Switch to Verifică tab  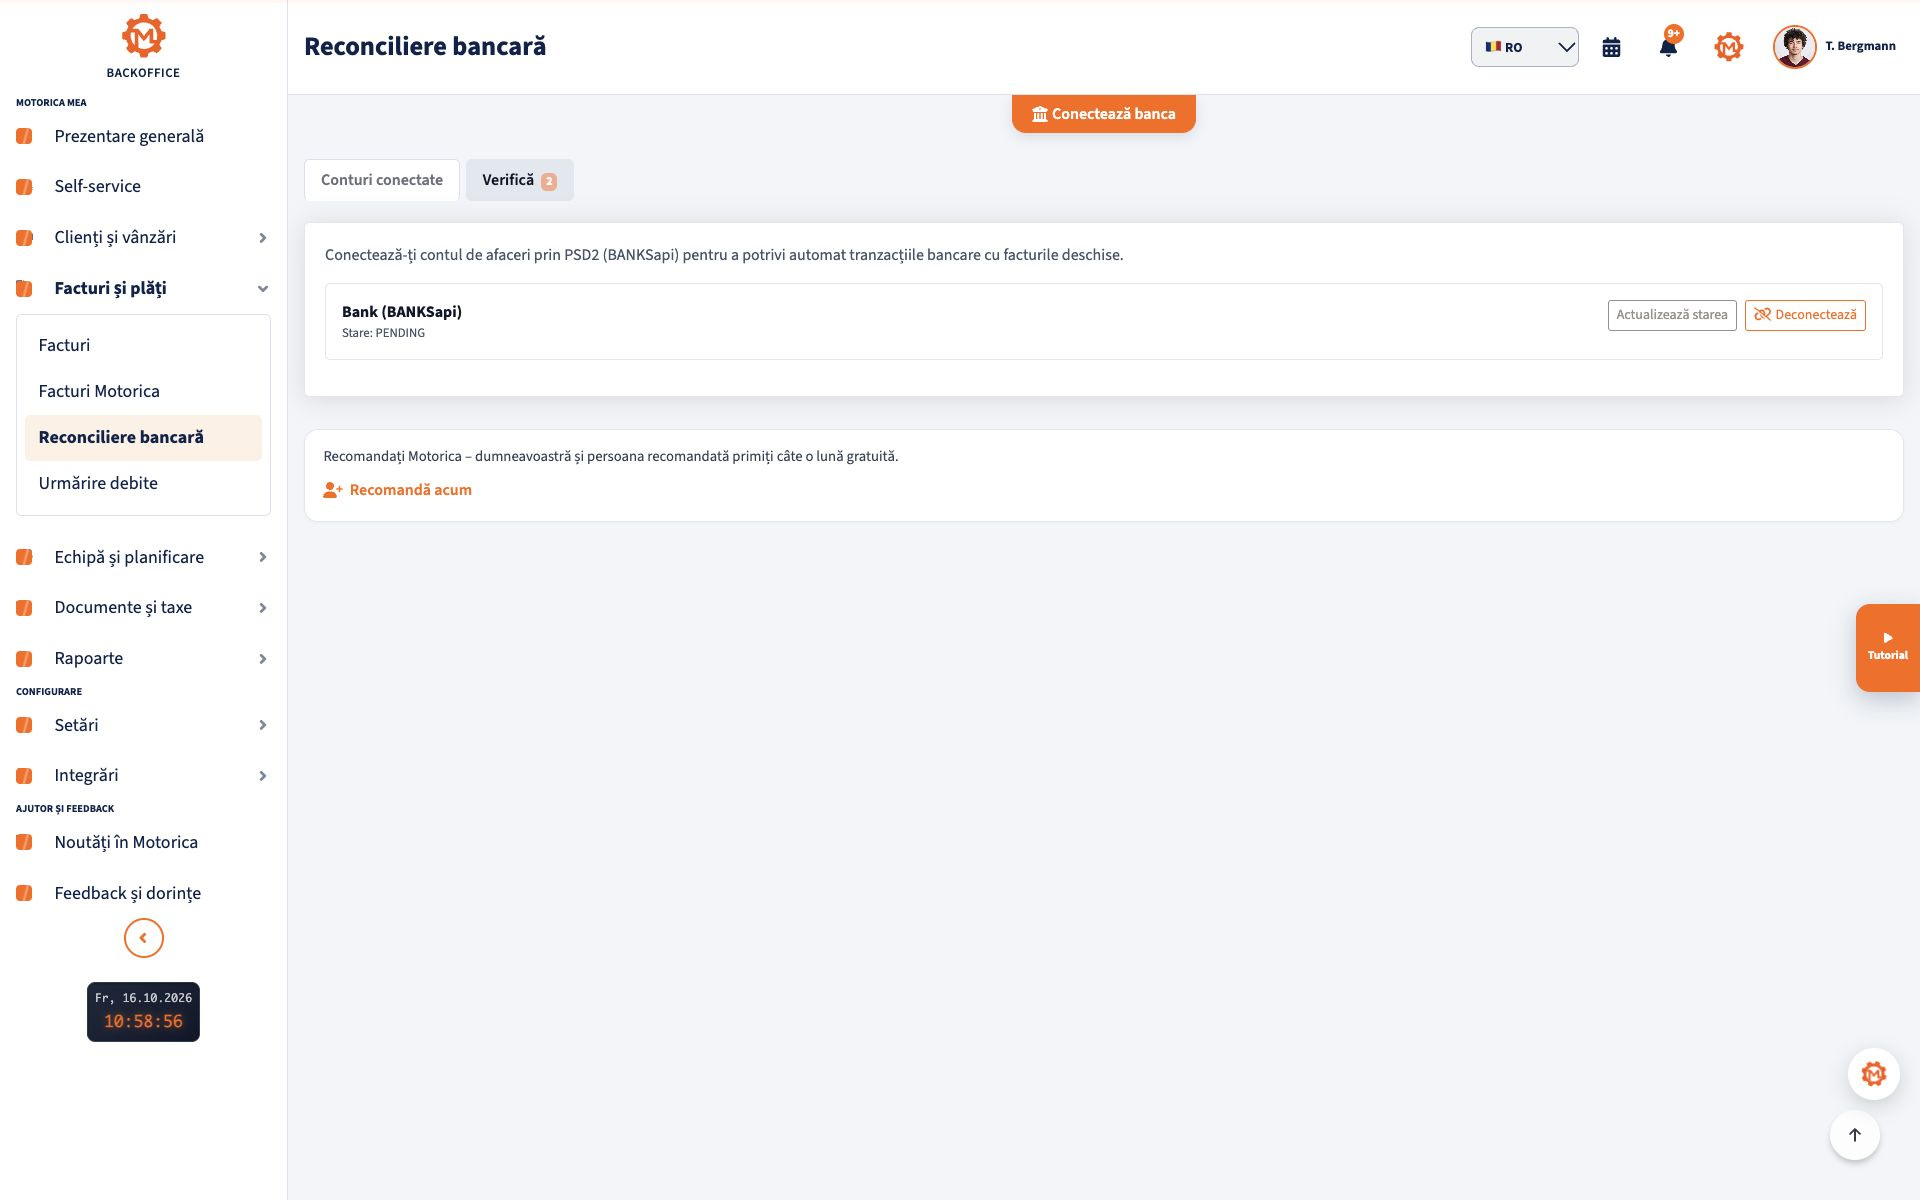tap(519, 180)
